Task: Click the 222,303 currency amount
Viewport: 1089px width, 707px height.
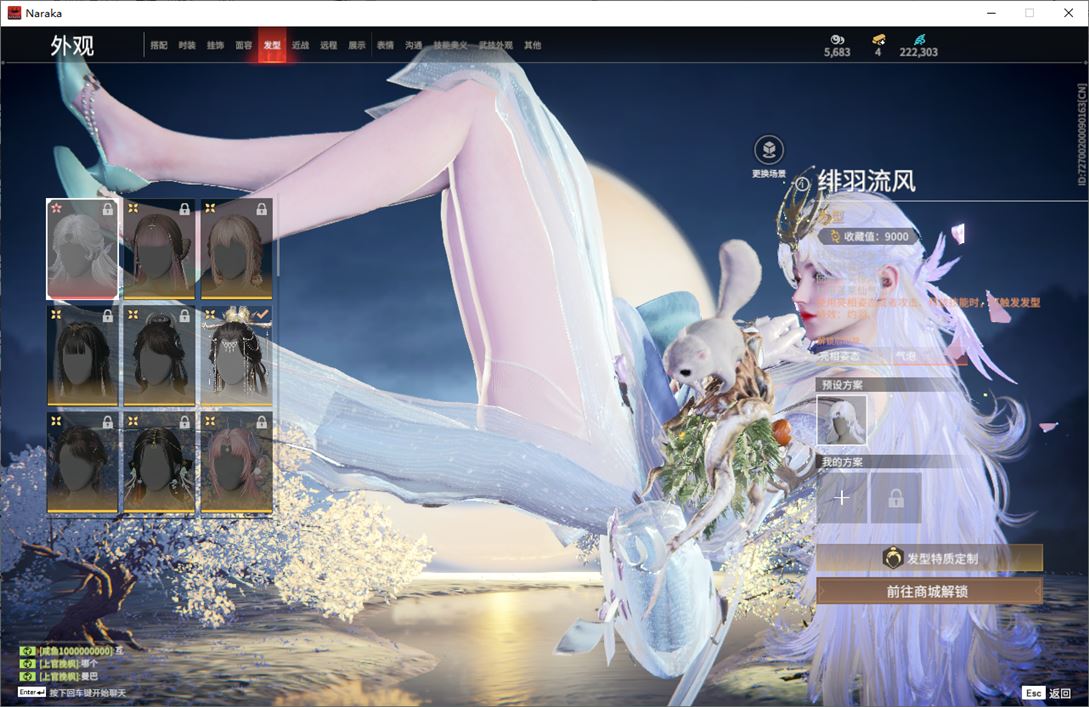Action: (919, 52)
